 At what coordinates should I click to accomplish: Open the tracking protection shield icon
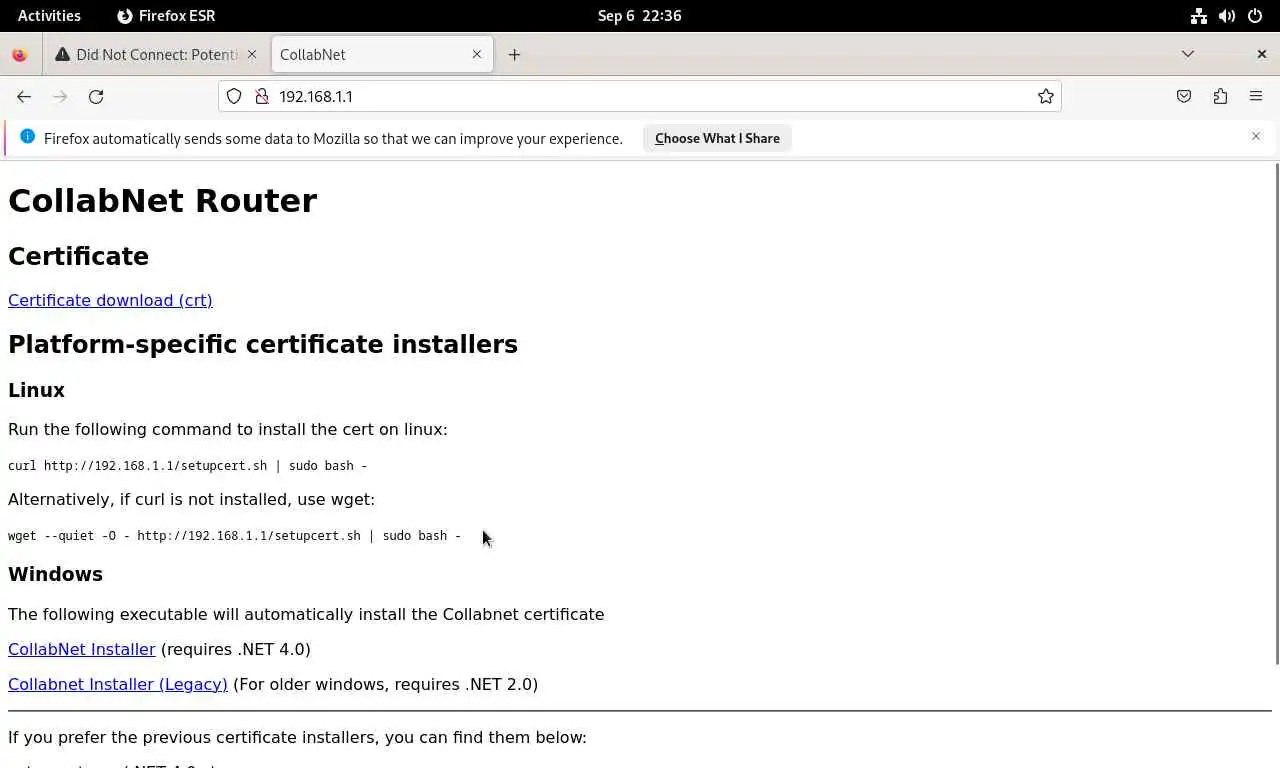tap(234, 96)
